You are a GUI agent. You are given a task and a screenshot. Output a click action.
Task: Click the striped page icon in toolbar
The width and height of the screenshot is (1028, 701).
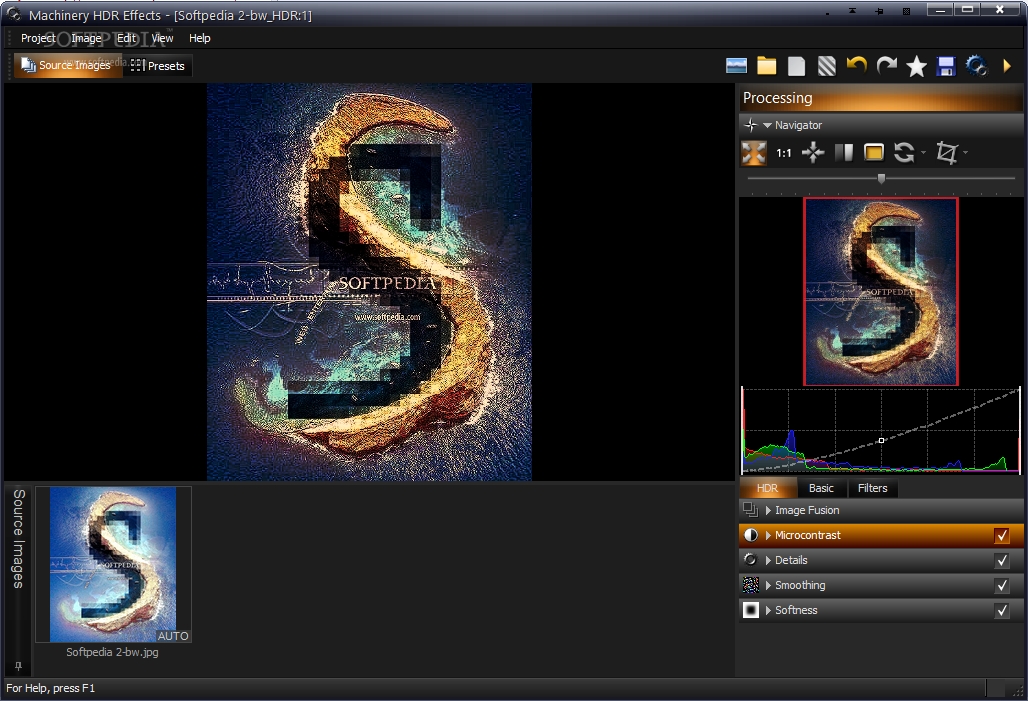[x=827, y=66]
